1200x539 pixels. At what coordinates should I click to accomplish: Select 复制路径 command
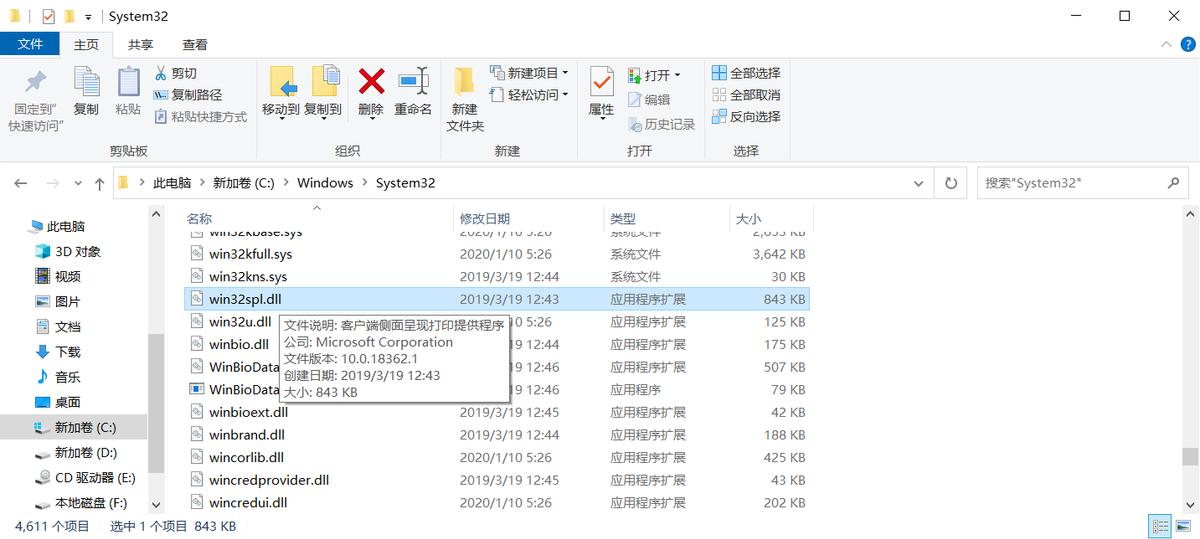[x=187, y=95]
